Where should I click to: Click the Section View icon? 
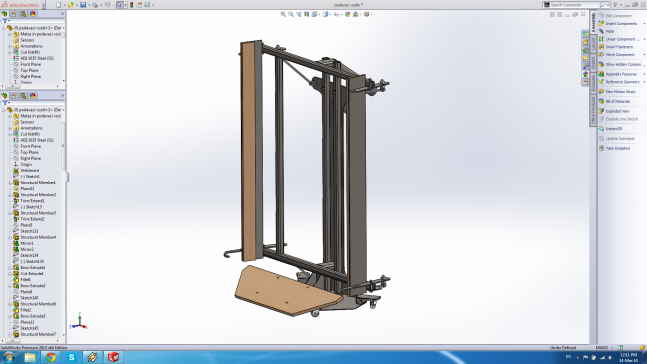click(x=307, y=14)
